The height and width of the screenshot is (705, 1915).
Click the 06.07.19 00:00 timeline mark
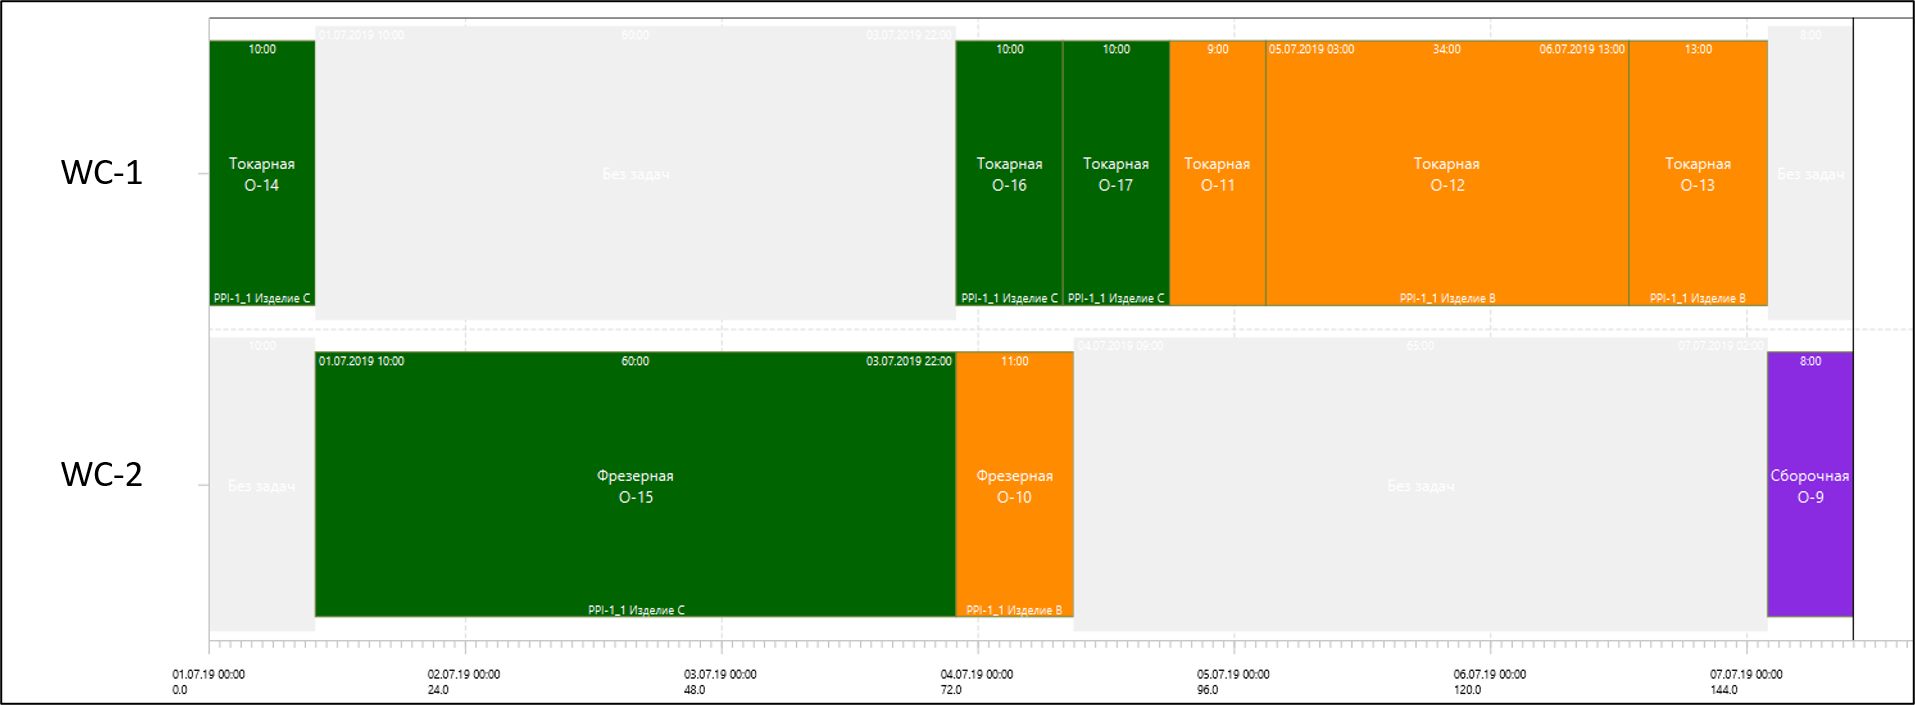click(1490, 675)
